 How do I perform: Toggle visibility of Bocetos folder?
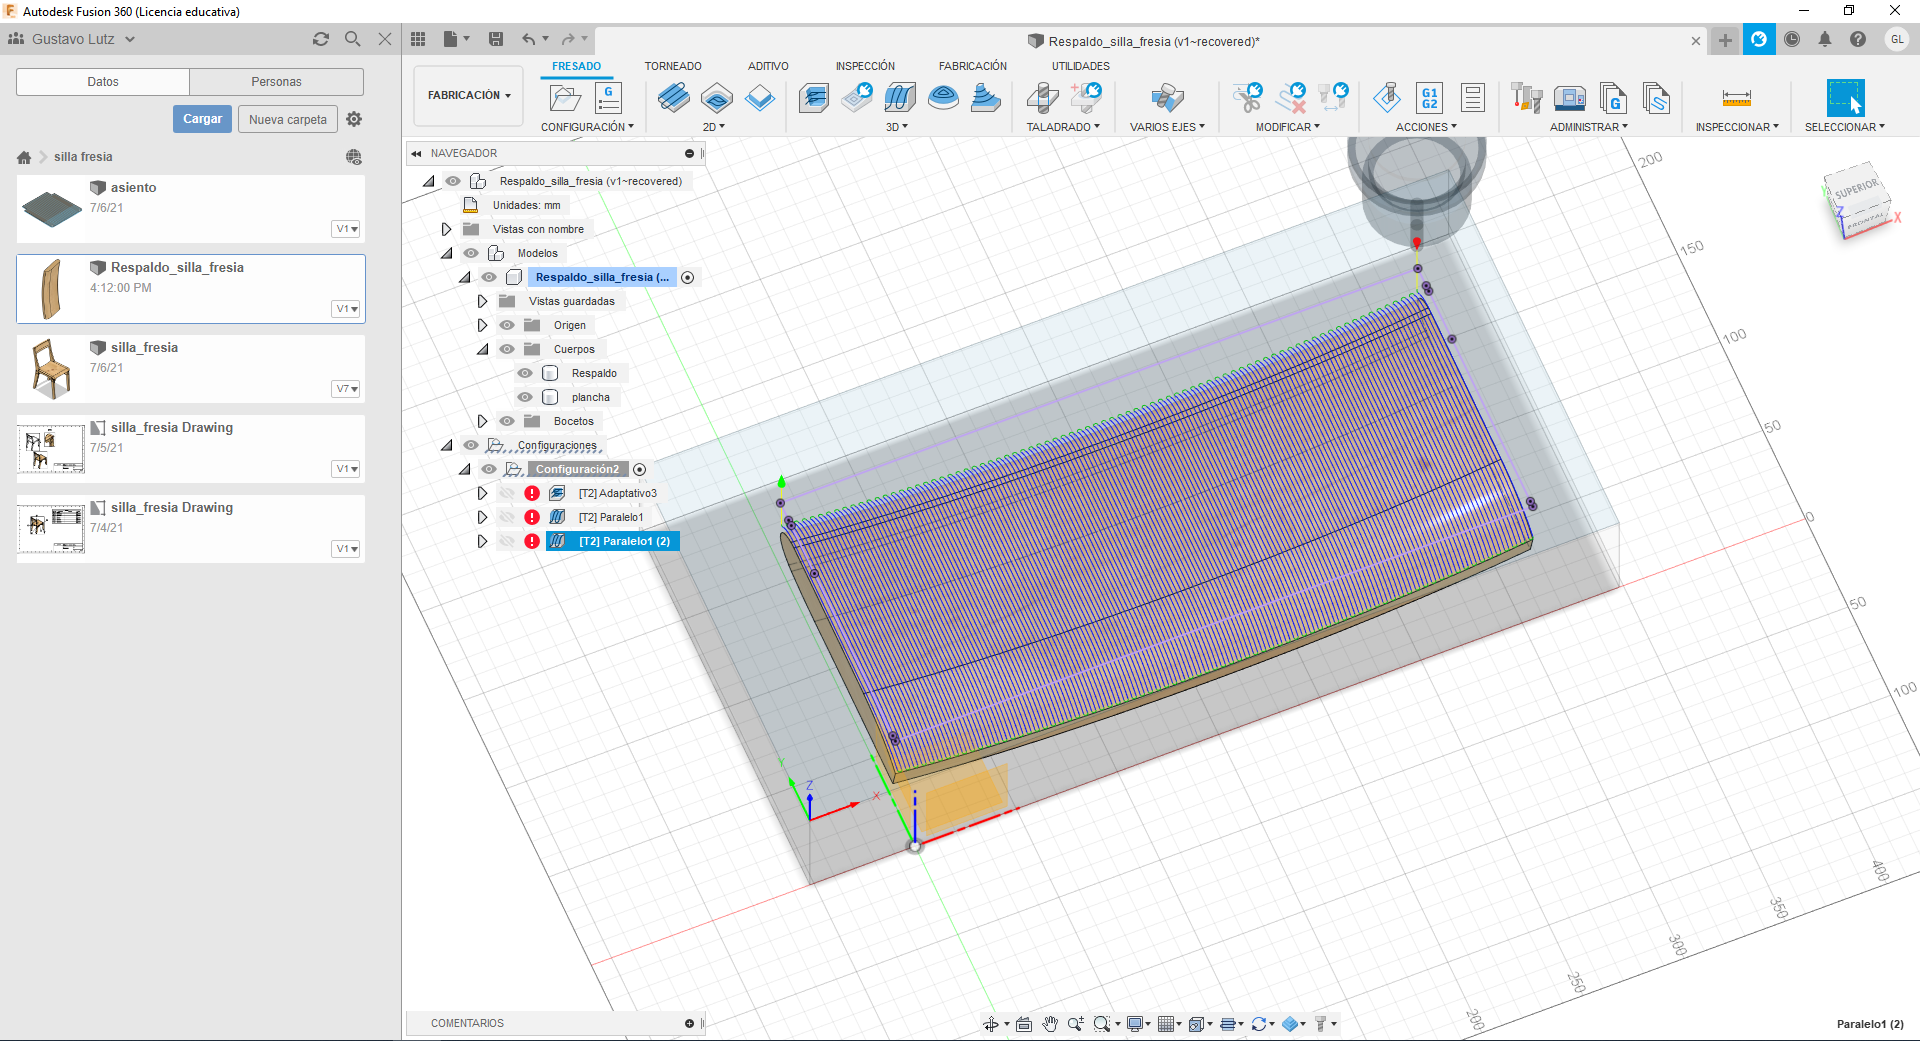507,421
